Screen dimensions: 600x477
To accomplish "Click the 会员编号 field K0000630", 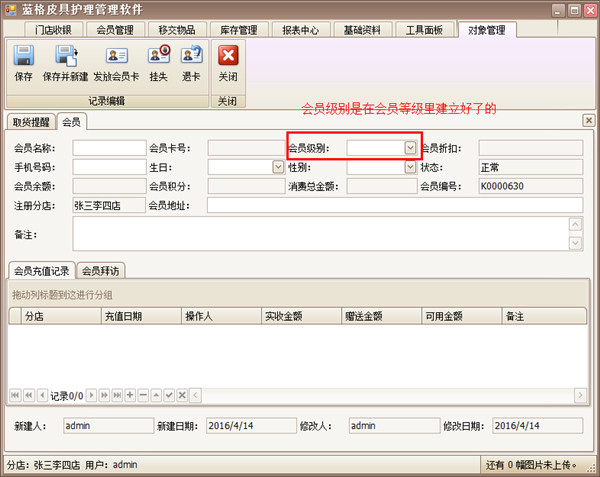I will click(531, 186).
